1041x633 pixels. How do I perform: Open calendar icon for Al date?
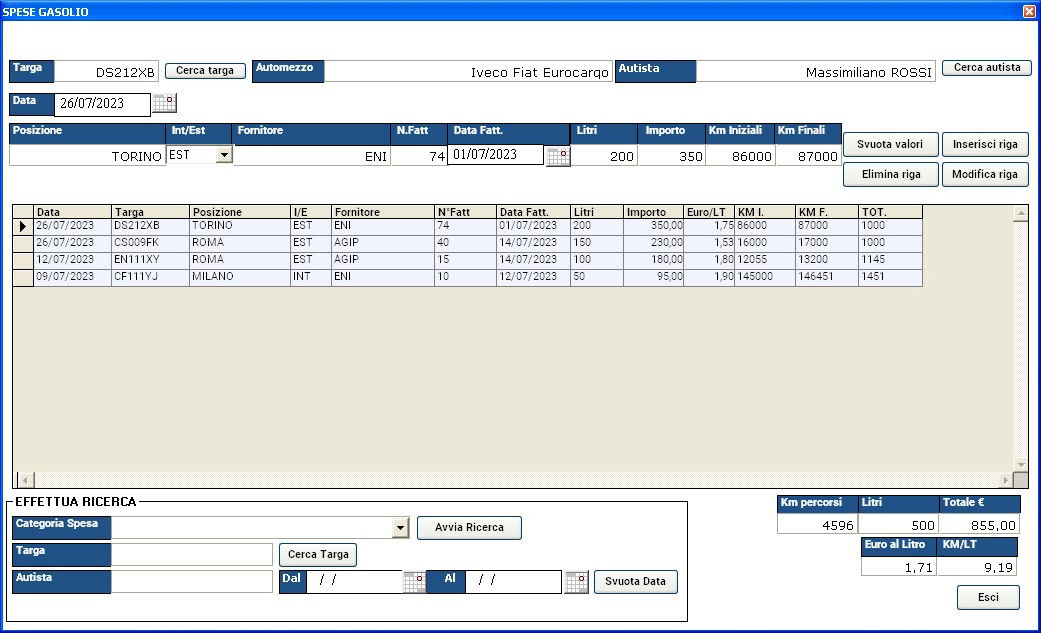(576, 582)
